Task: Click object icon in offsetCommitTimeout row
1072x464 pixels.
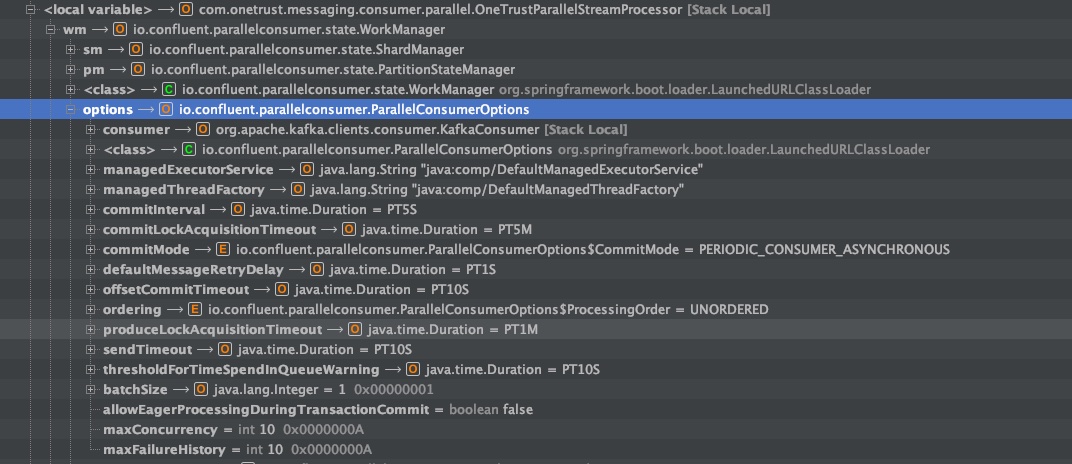Action: 282,290
